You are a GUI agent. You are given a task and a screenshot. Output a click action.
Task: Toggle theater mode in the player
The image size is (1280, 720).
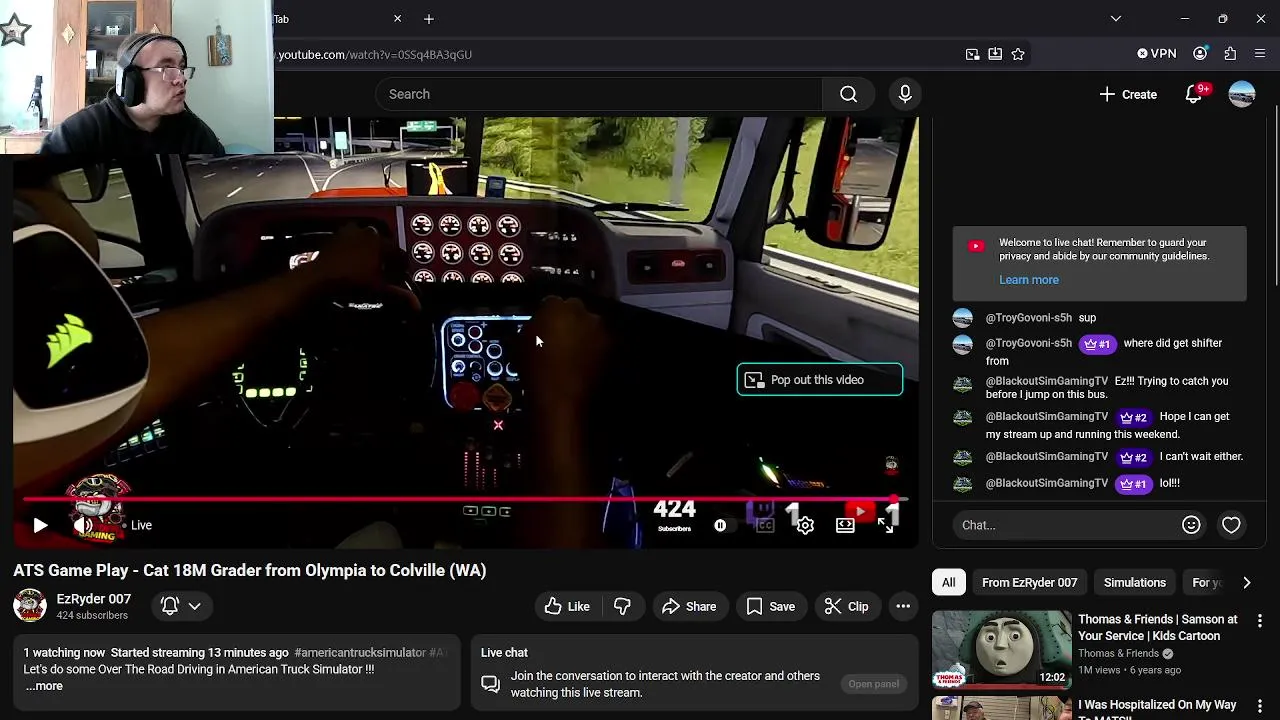(x=845, y=525)
